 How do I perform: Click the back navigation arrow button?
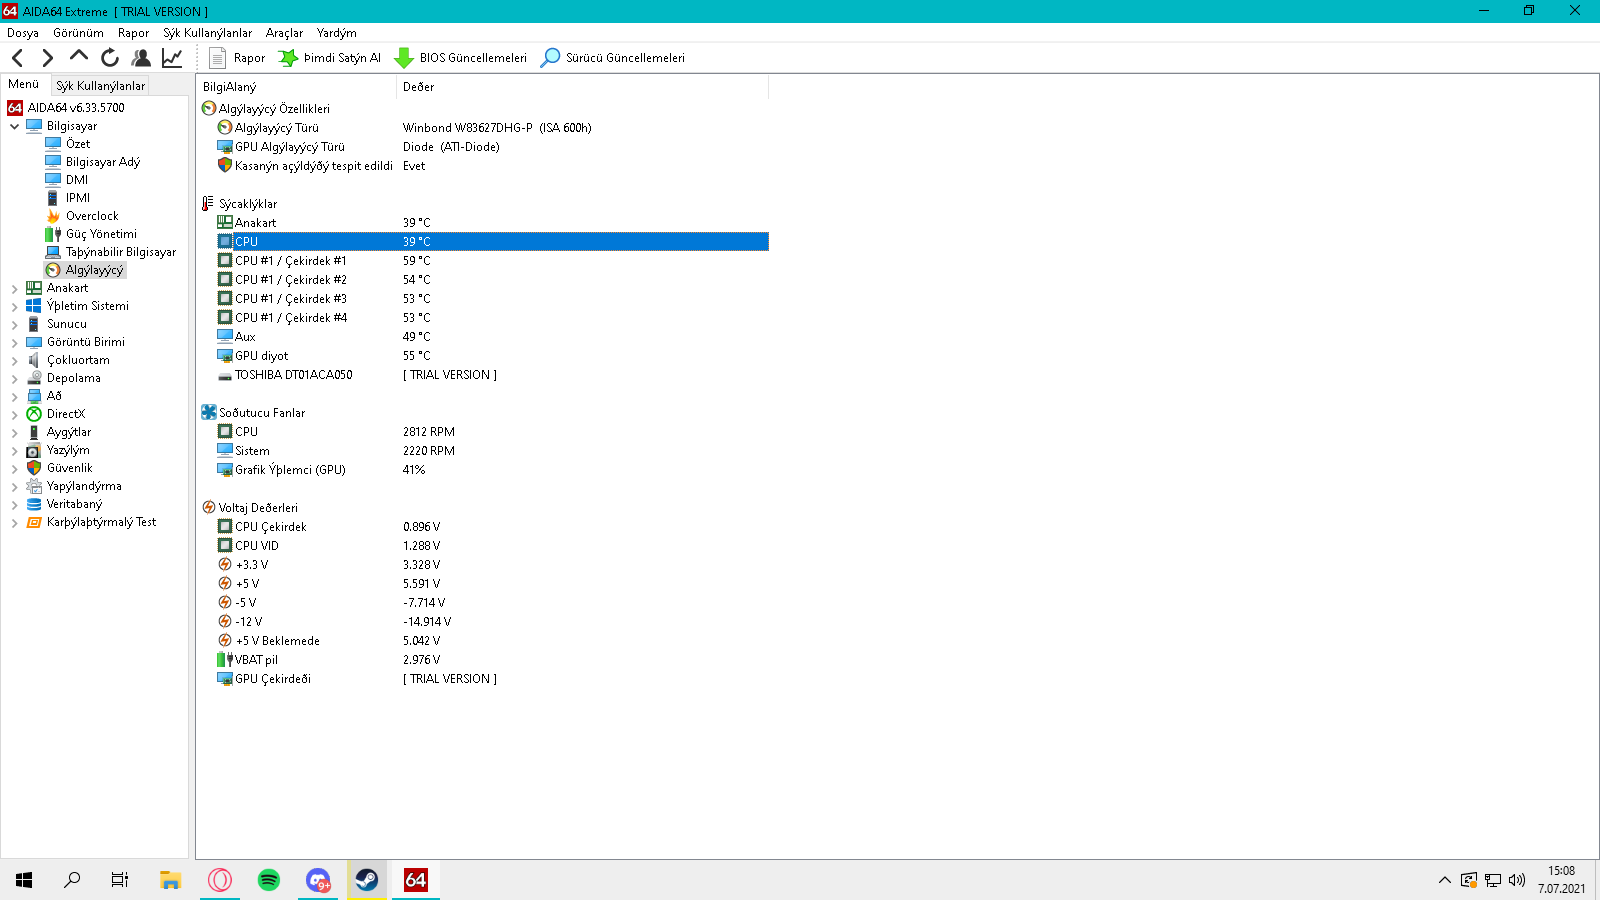point(17,57)
